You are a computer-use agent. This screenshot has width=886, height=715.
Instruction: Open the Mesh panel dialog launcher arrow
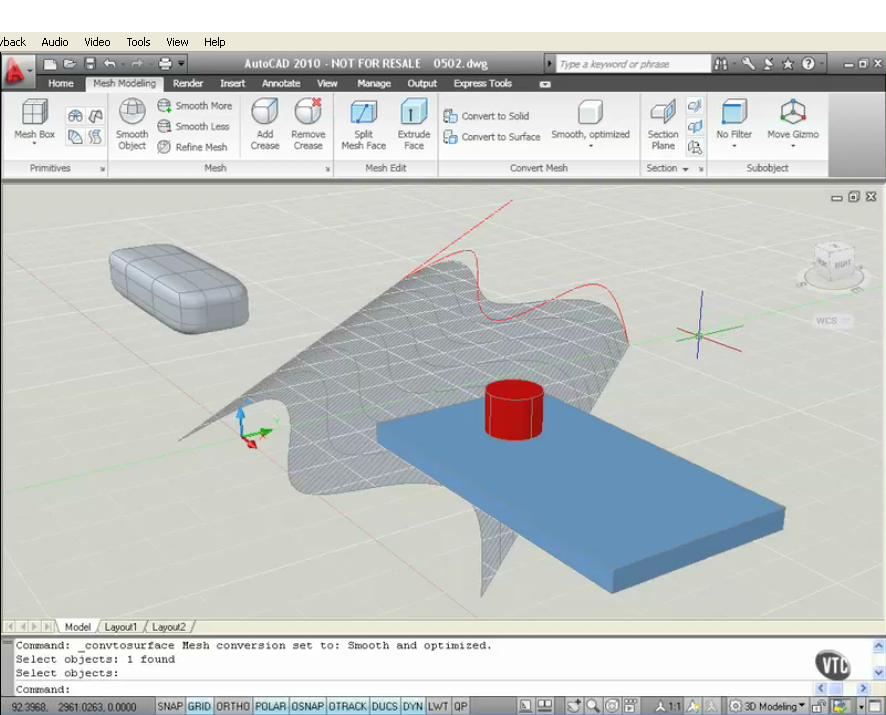328,169
